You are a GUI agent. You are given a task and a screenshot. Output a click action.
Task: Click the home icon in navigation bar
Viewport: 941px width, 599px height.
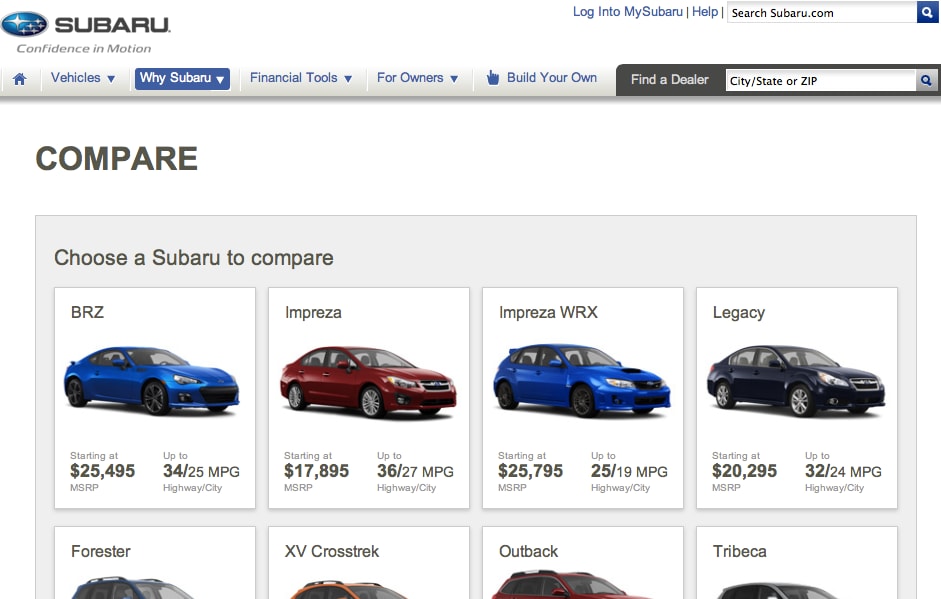(19, 79)
